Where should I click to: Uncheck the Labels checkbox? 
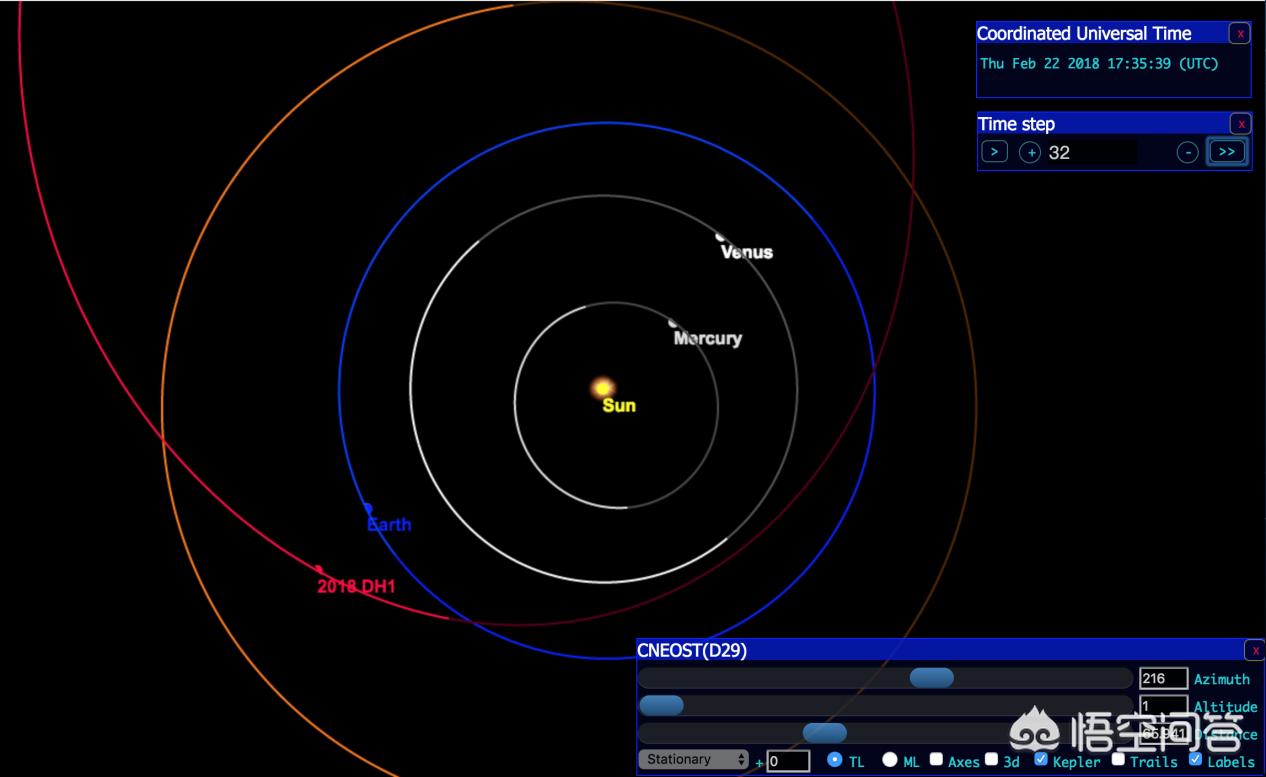coord(1195,759)
